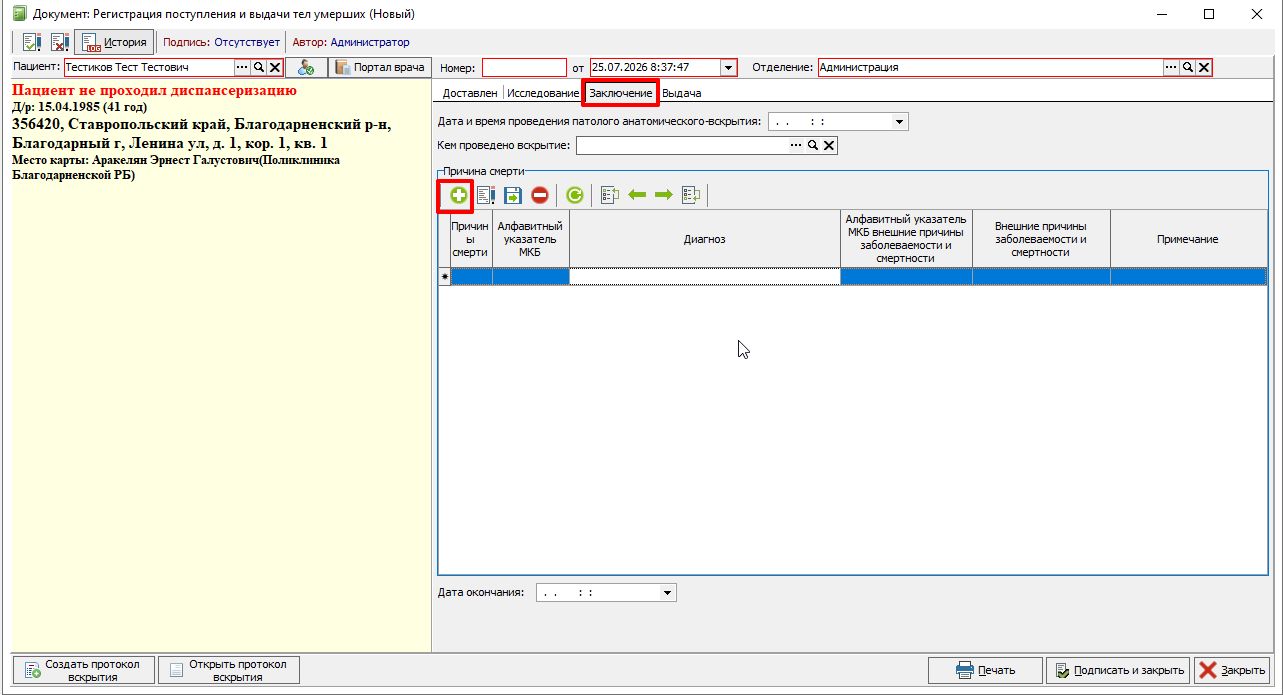Click the Номер input field

pyautogui.click(x=524, y=67)
